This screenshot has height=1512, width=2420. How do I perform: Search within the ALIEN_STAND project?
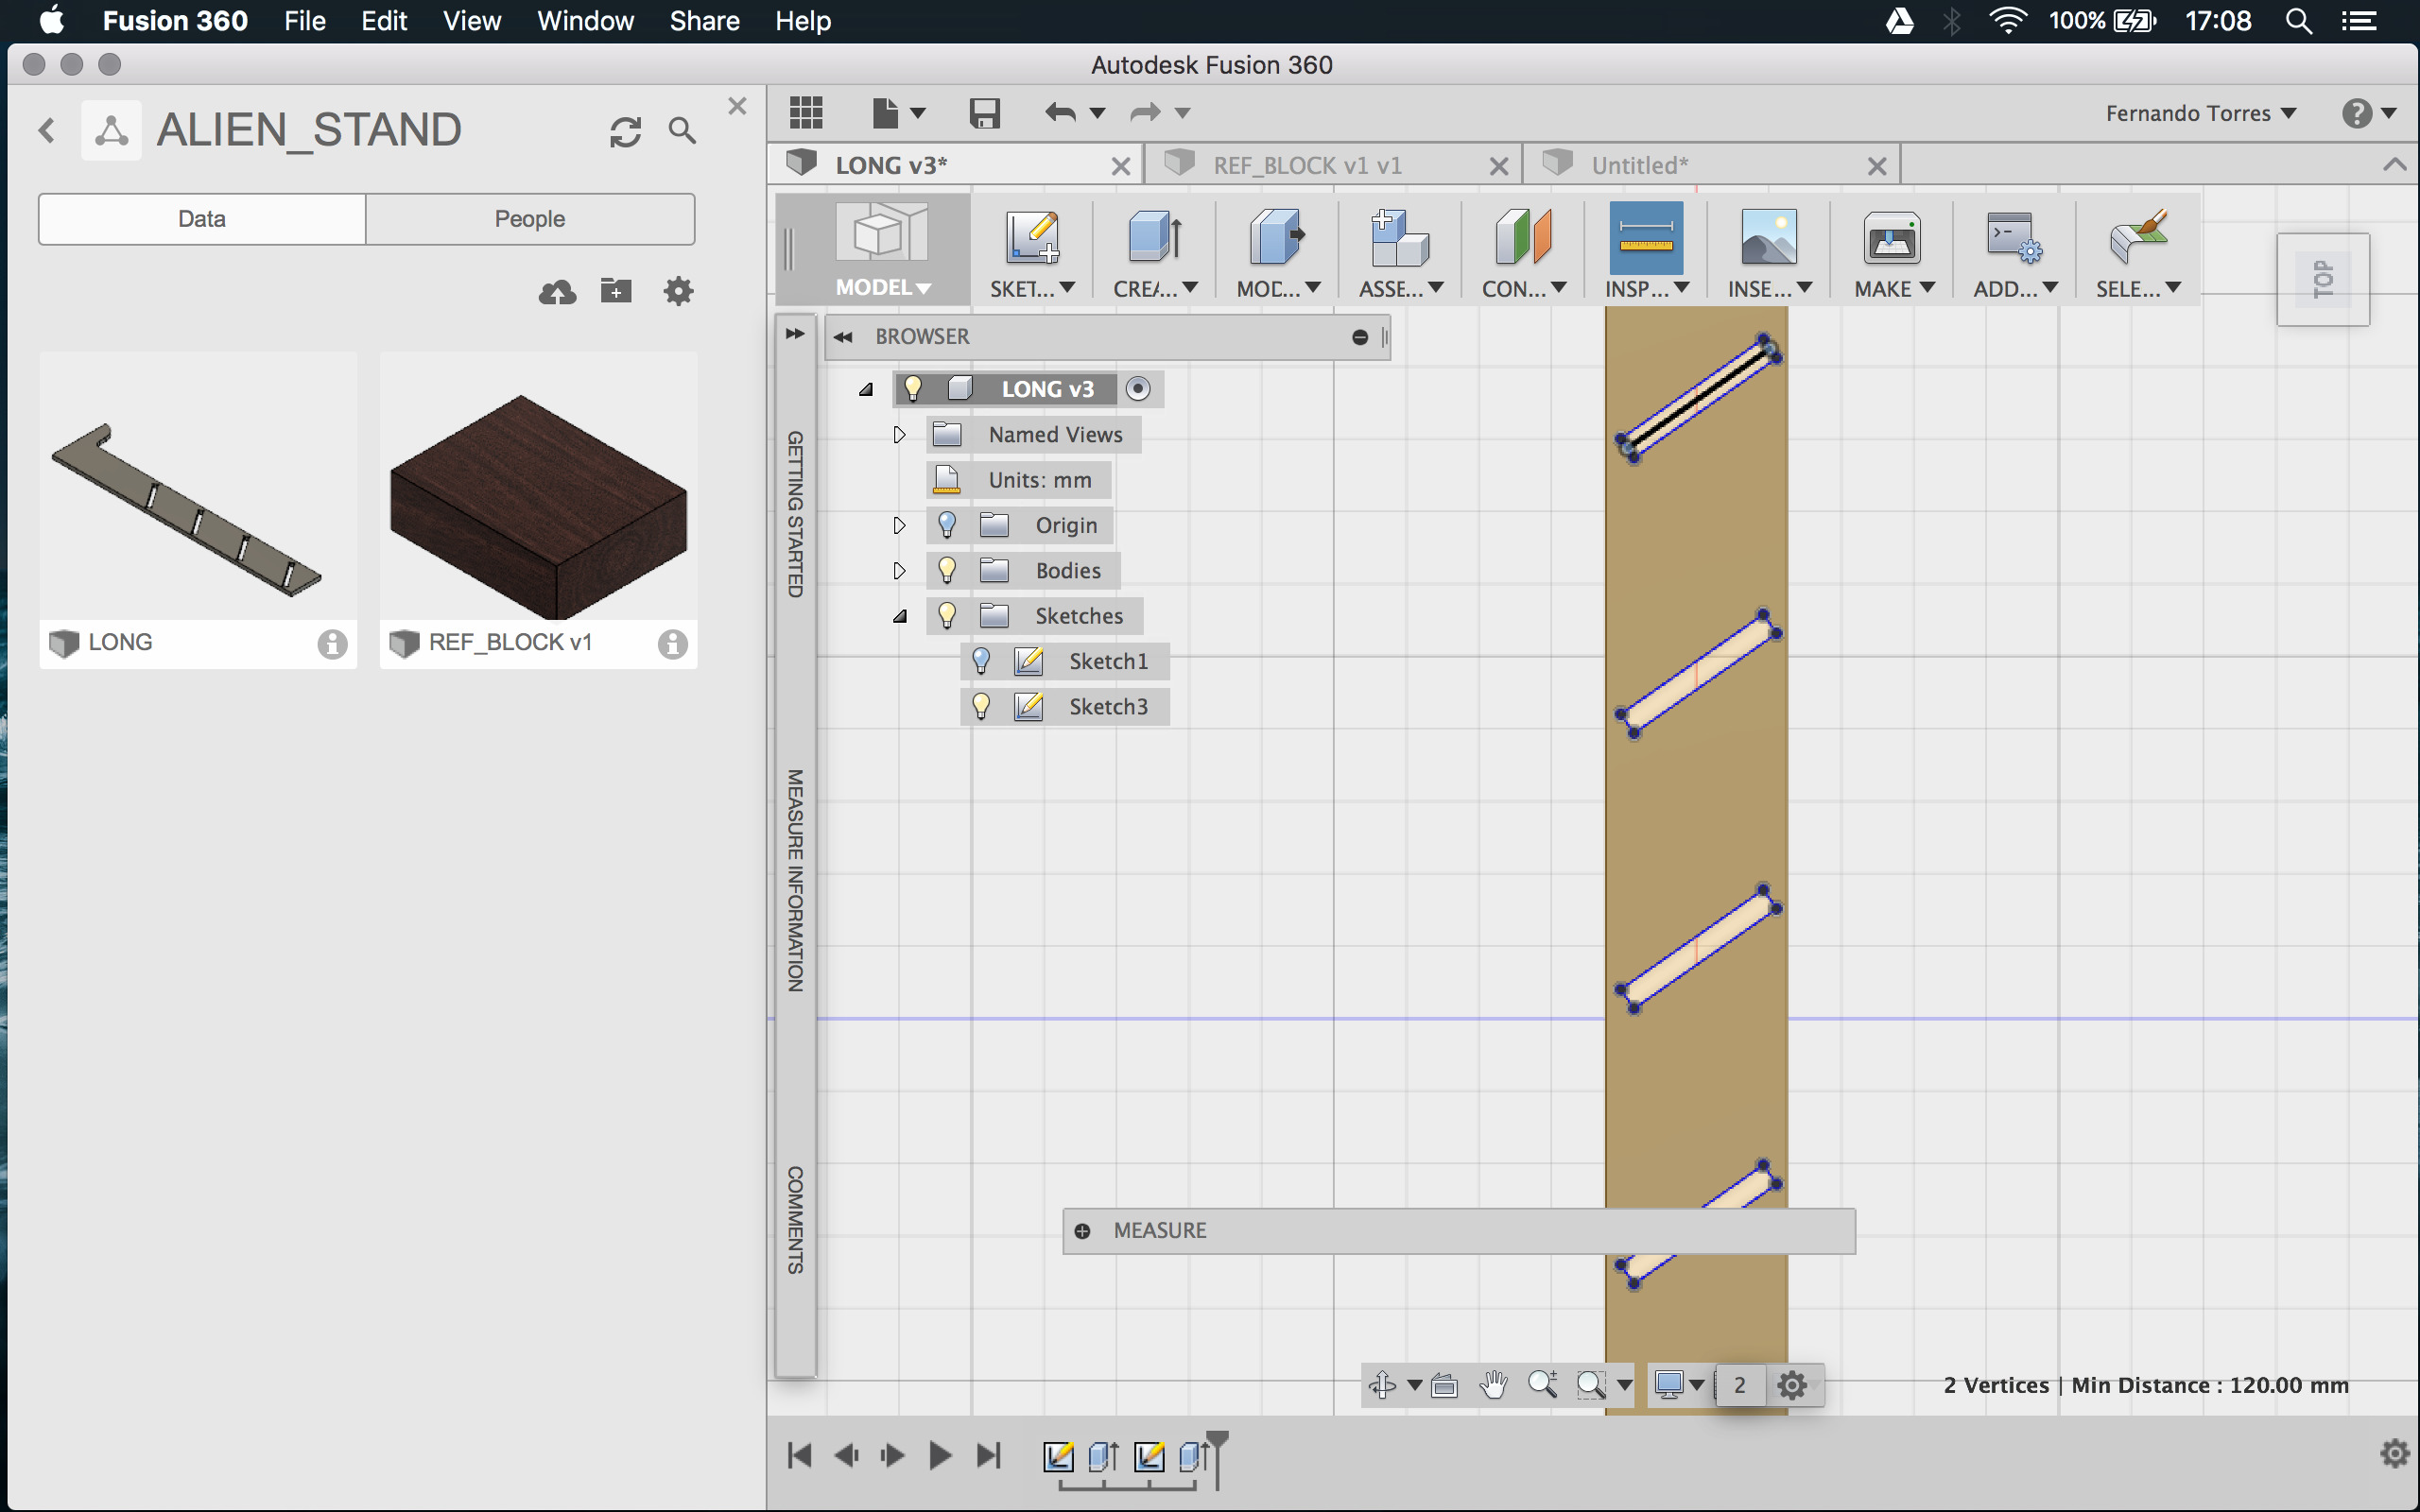pos(682,130)
